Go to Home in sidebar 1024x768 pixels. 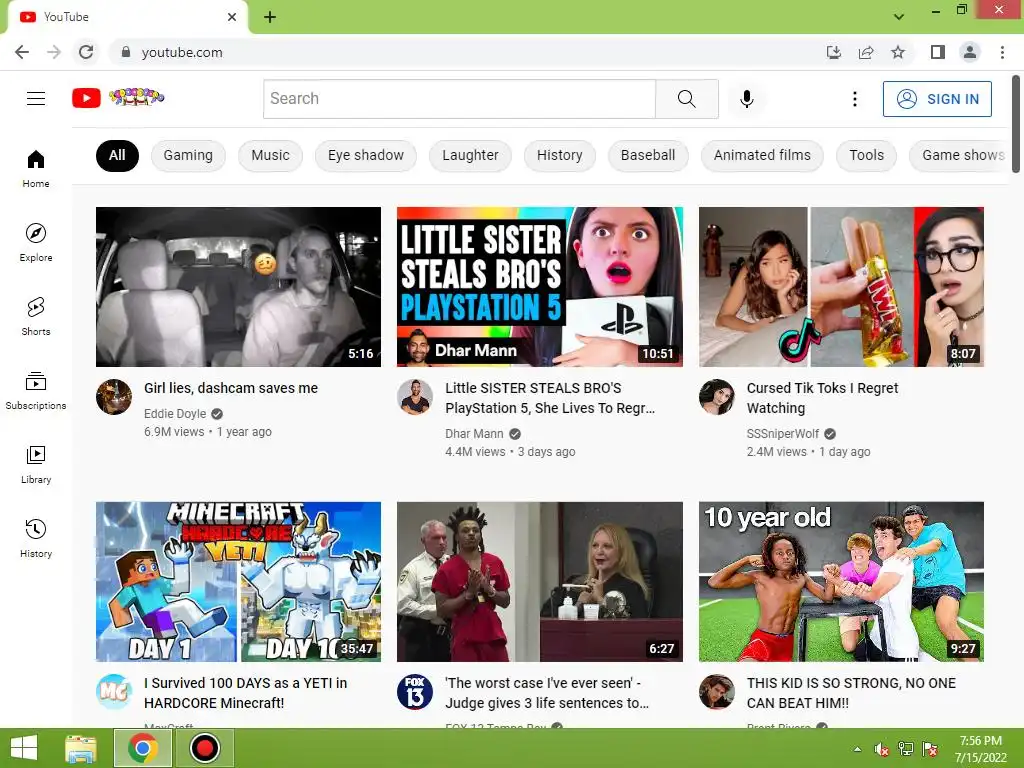tap(36, 168)
